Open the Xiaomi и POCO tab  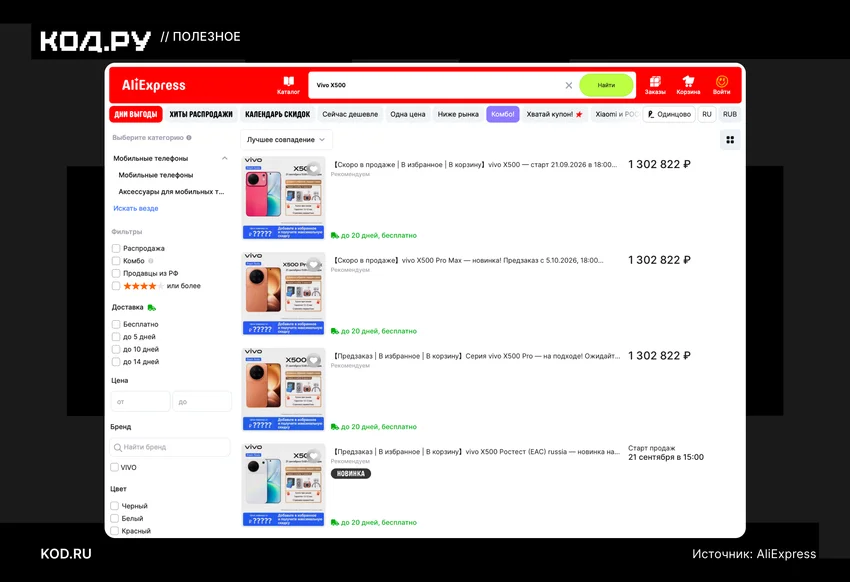pos(616,114)
